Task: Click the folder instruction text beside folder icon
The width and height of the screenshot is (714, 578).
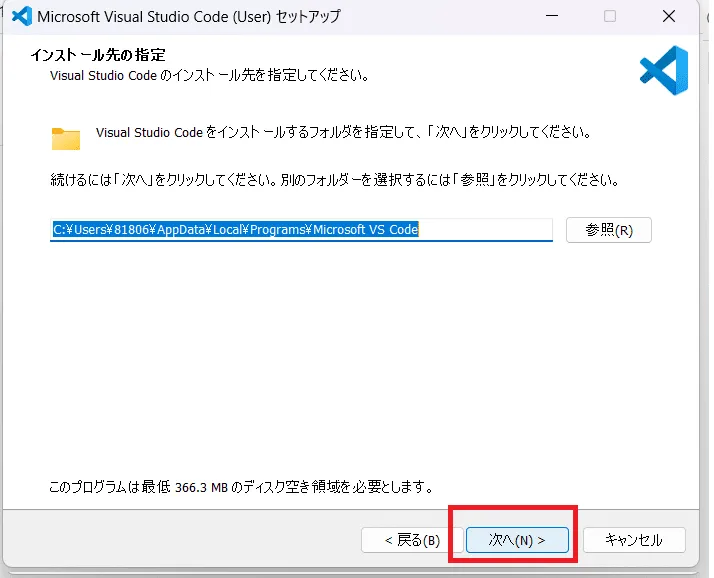Action: [x=344, y=133]
